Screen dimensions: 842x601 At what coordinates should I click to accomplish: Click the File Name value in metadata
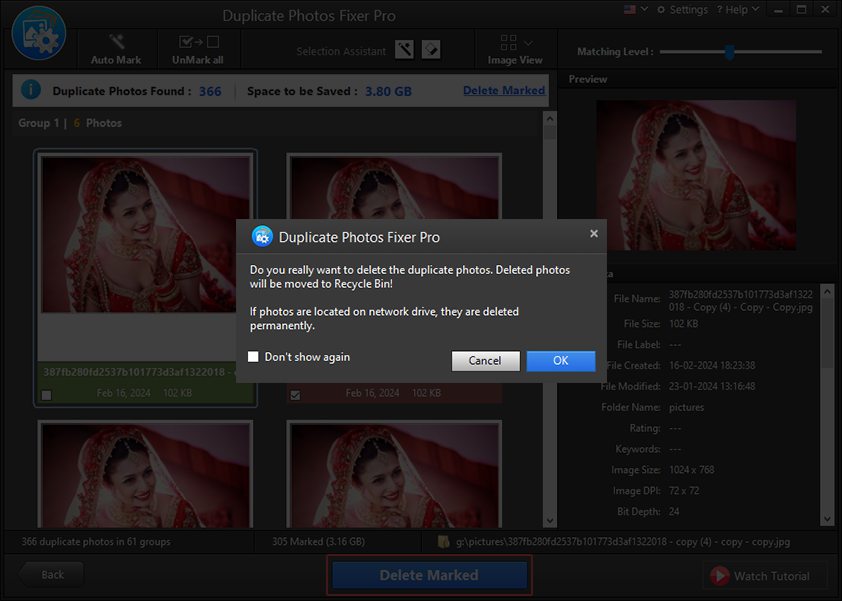[741, 301]
